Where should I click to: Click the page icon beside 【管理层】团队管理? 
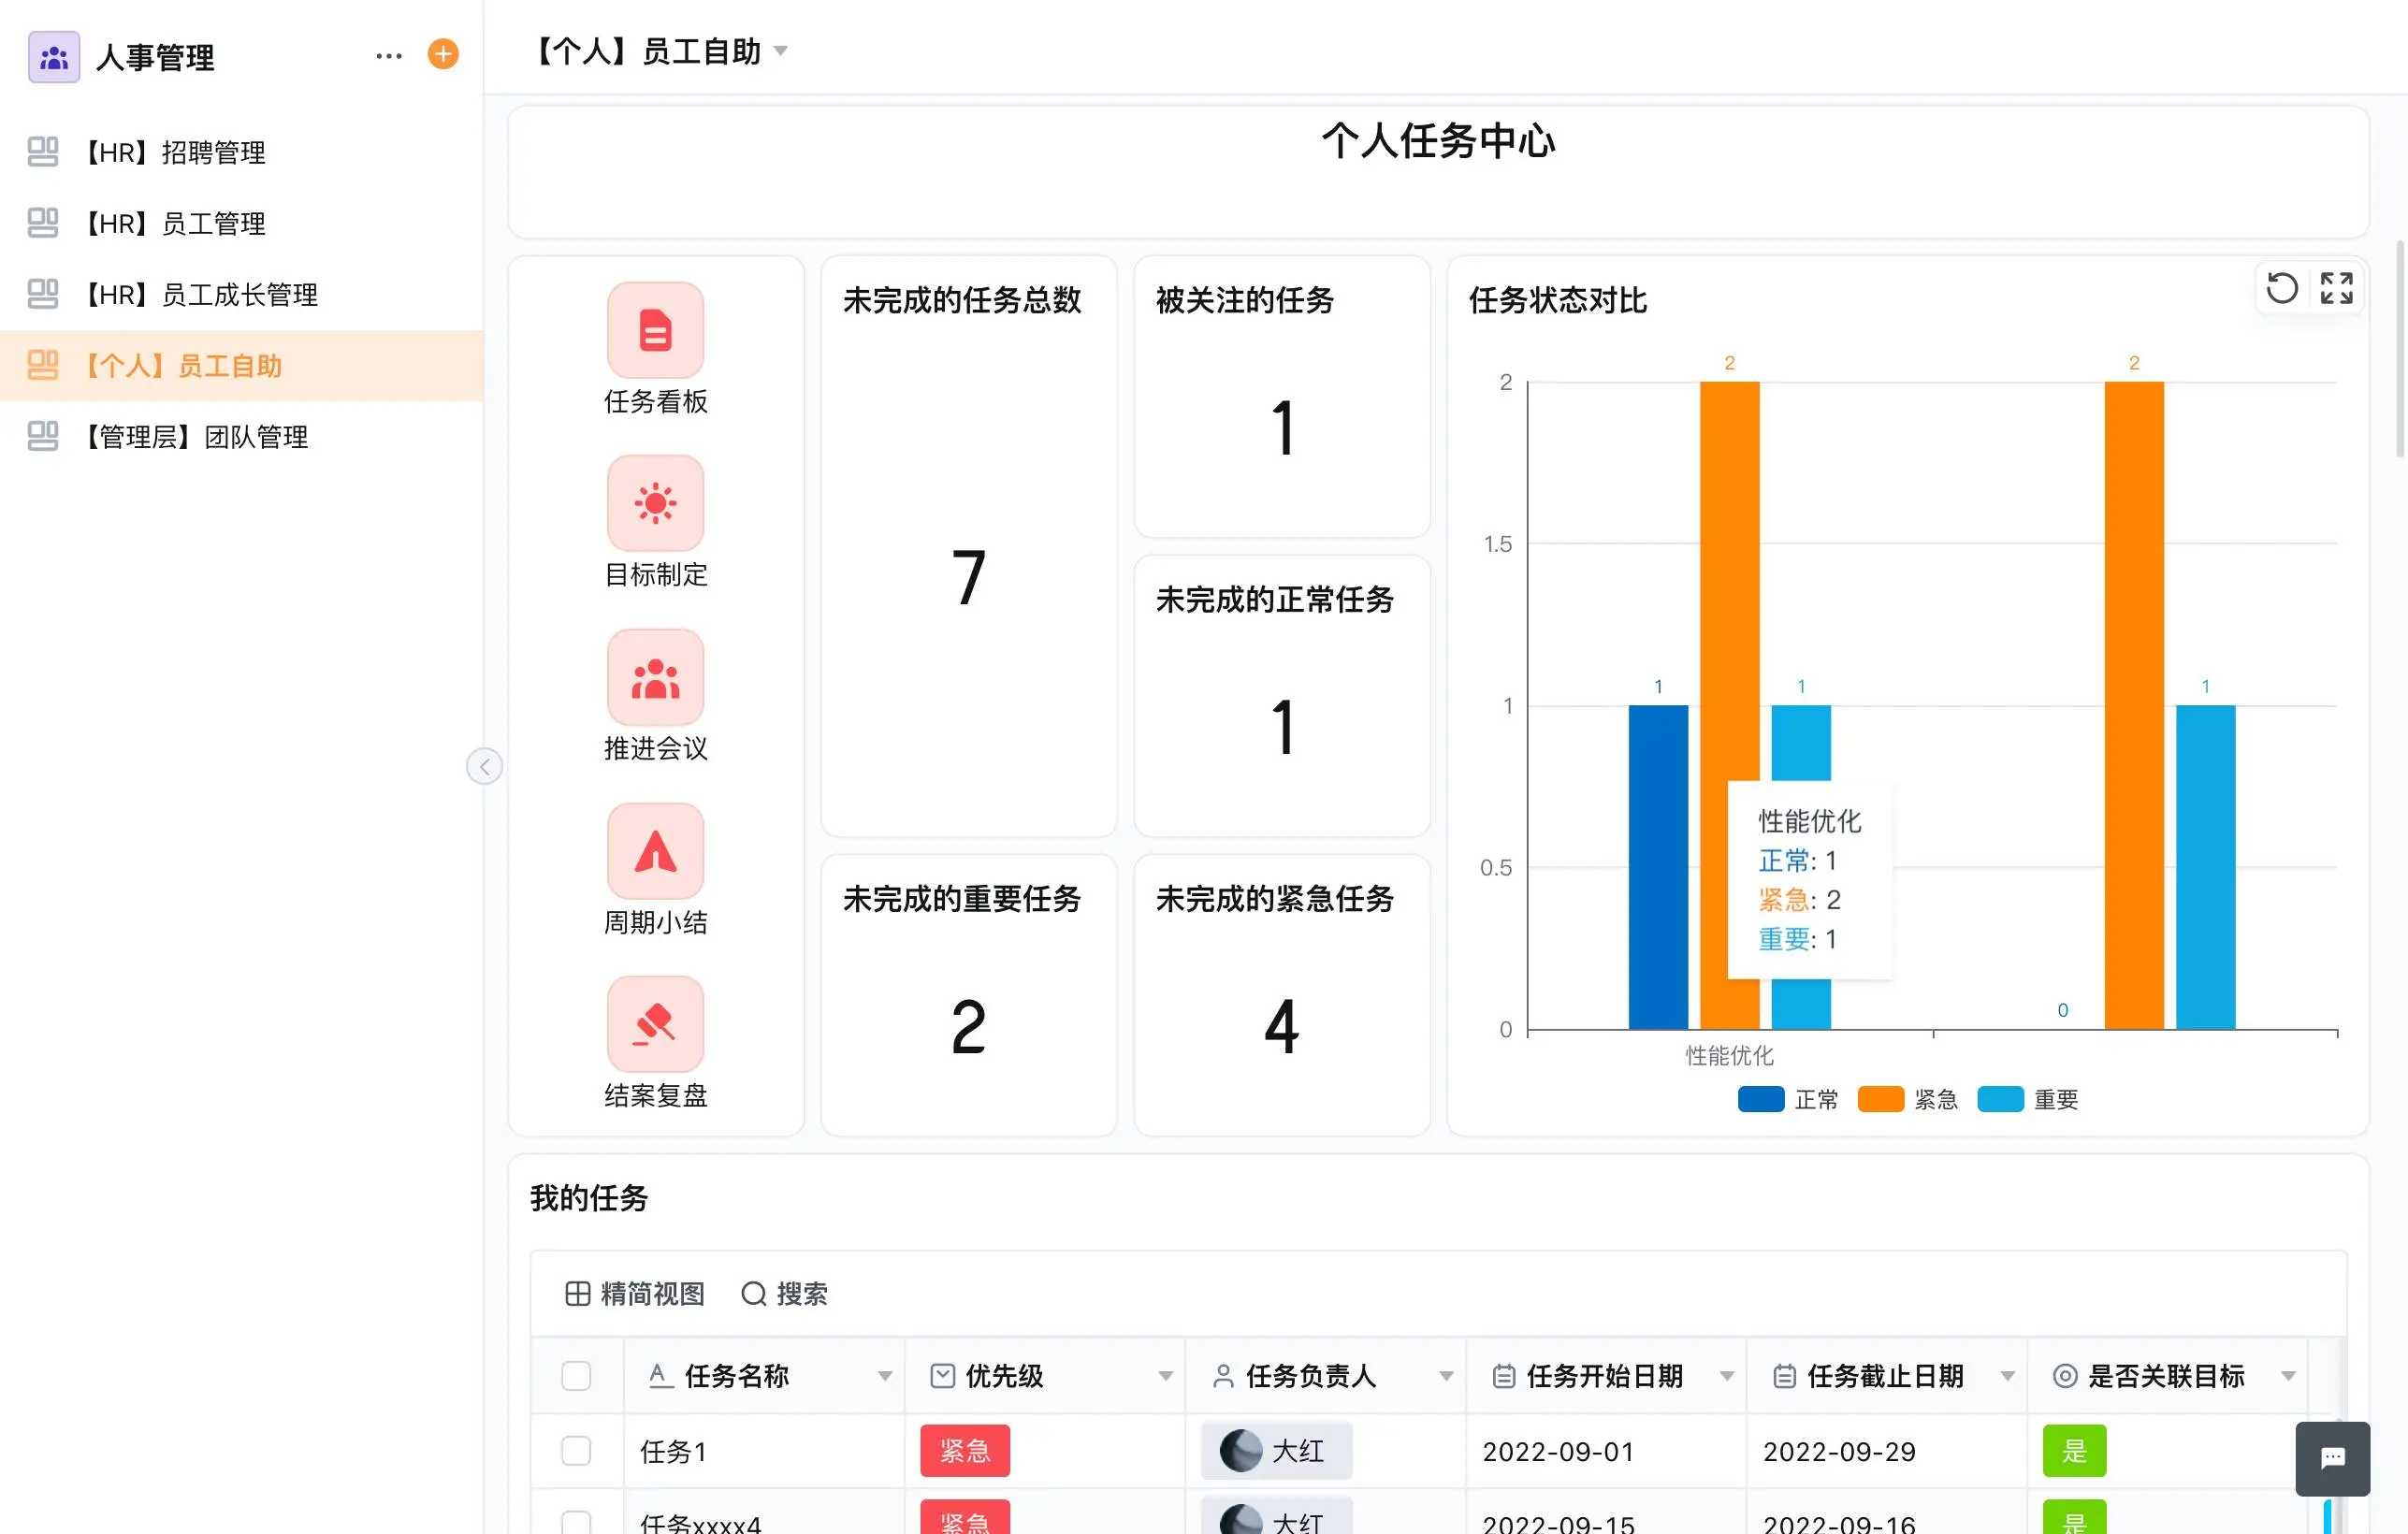[x=43, y=436]
